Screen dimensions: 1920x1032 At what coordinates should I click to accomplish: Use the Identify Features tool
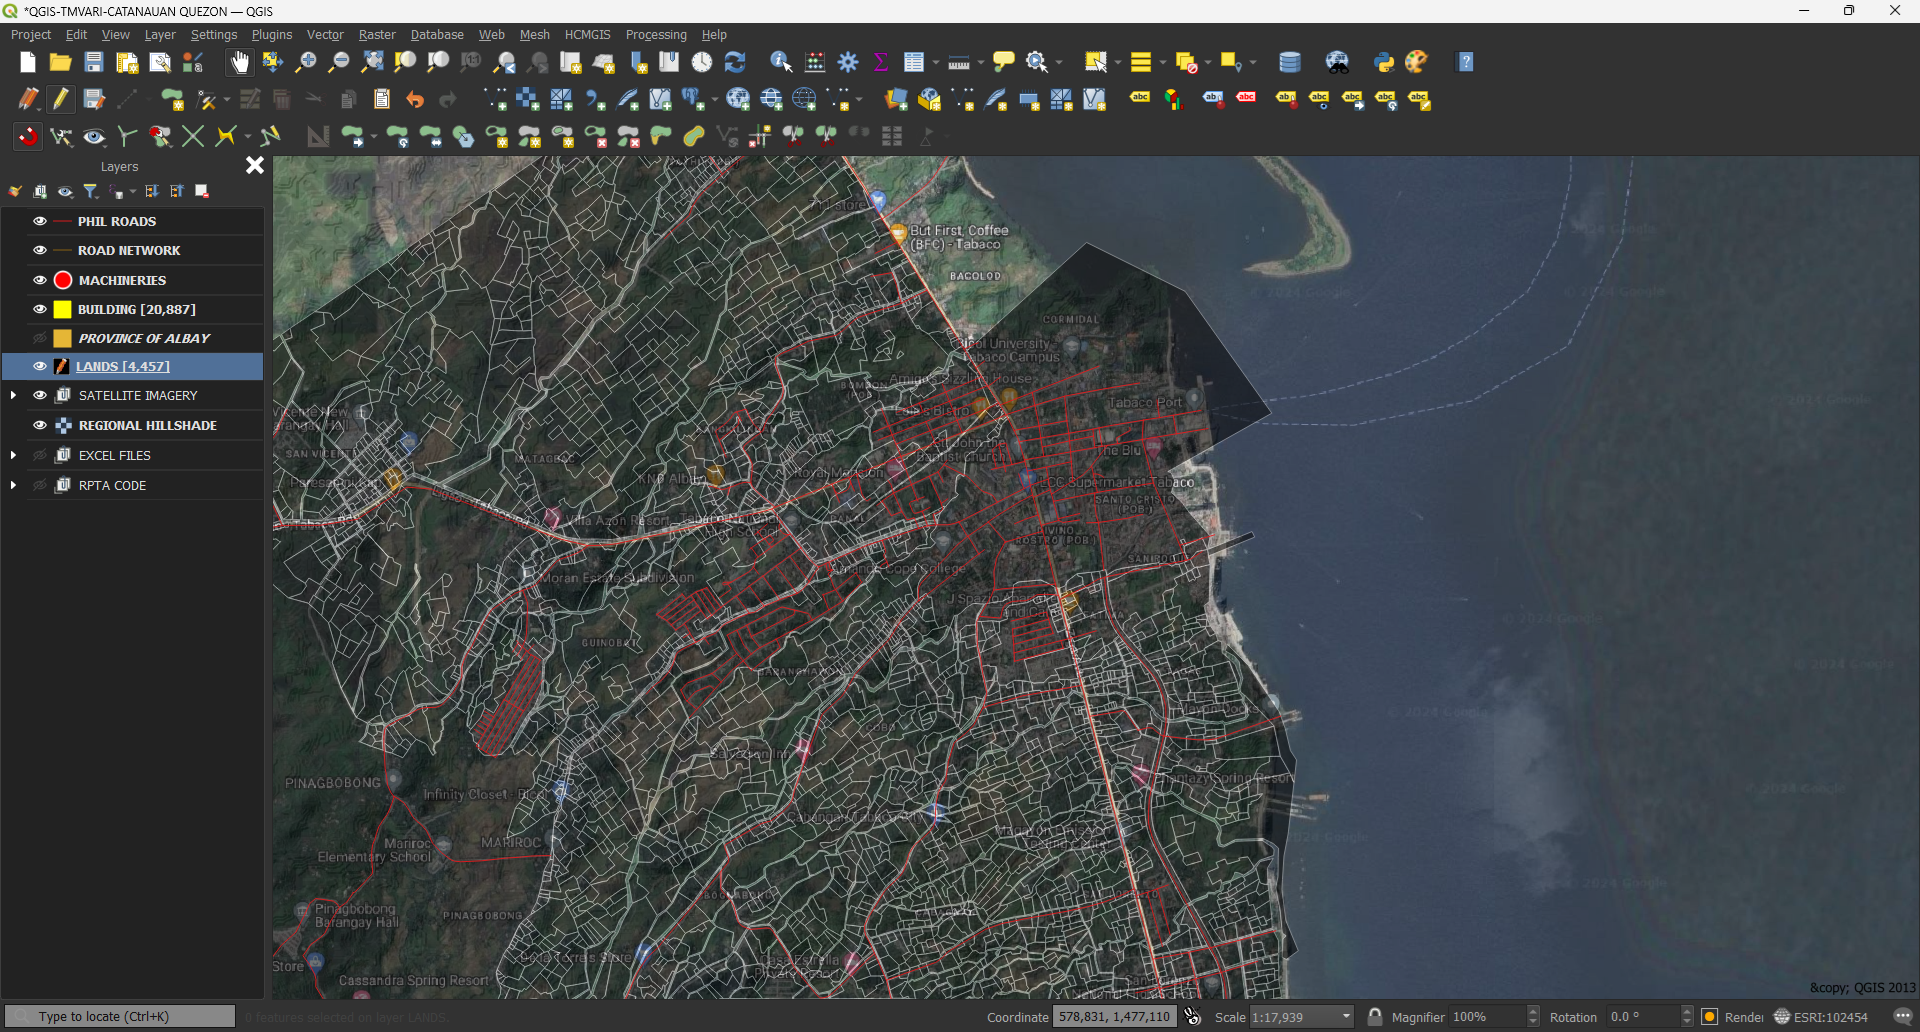click(x=781, y=62)
